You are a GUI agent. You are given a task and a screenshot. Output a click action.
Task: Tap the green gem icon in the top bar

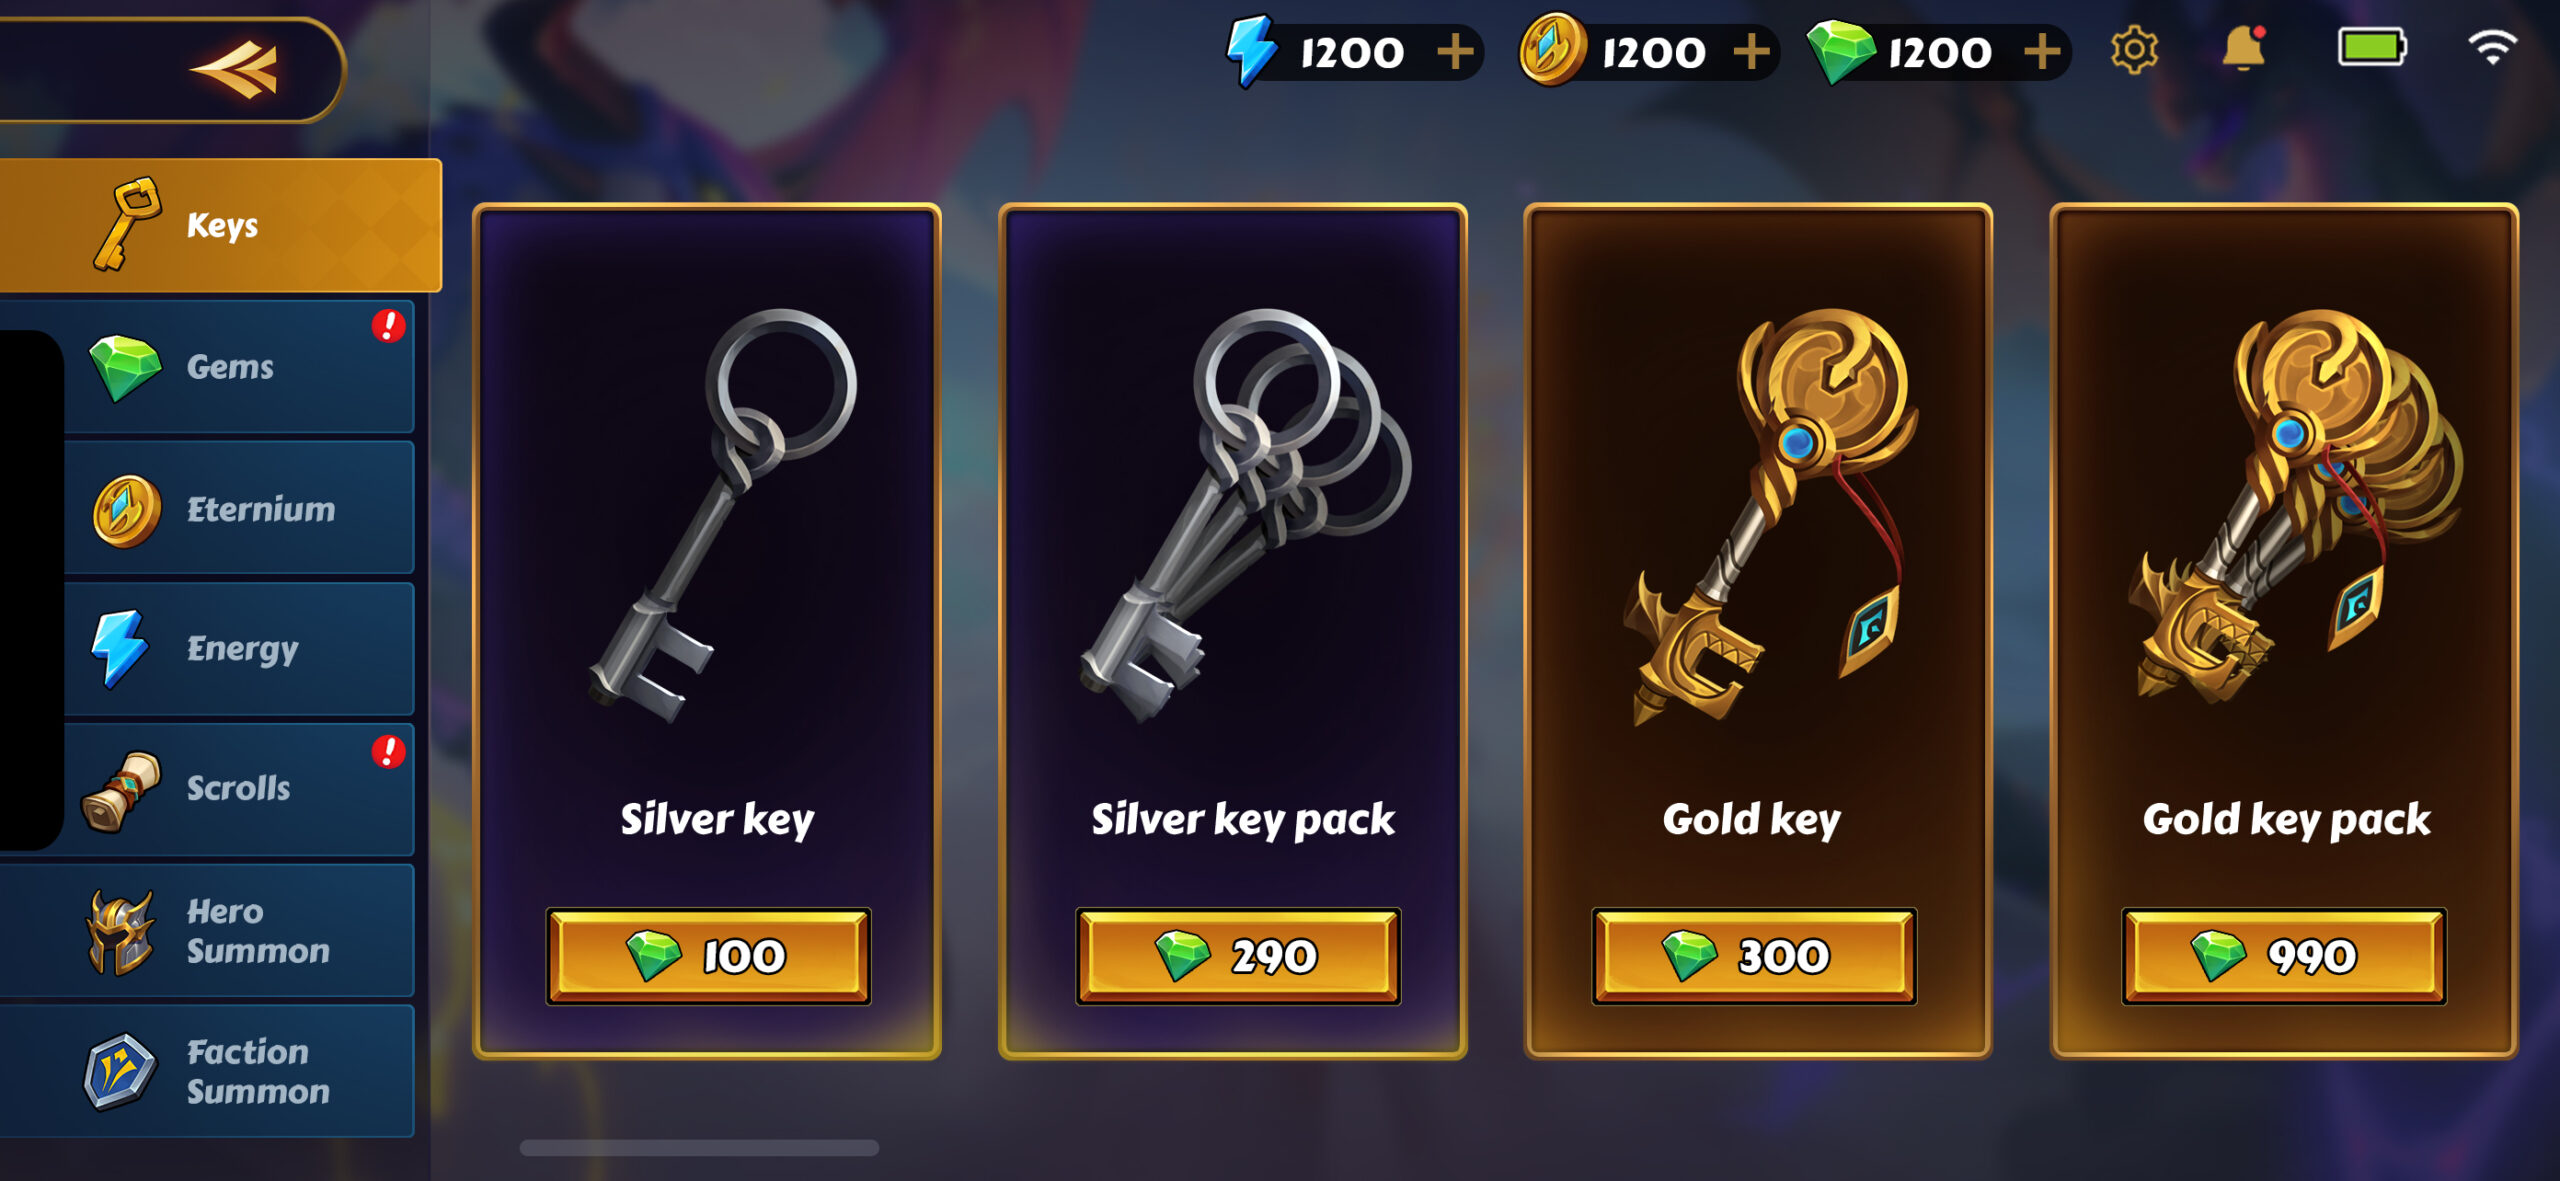tap(1842, 52)
